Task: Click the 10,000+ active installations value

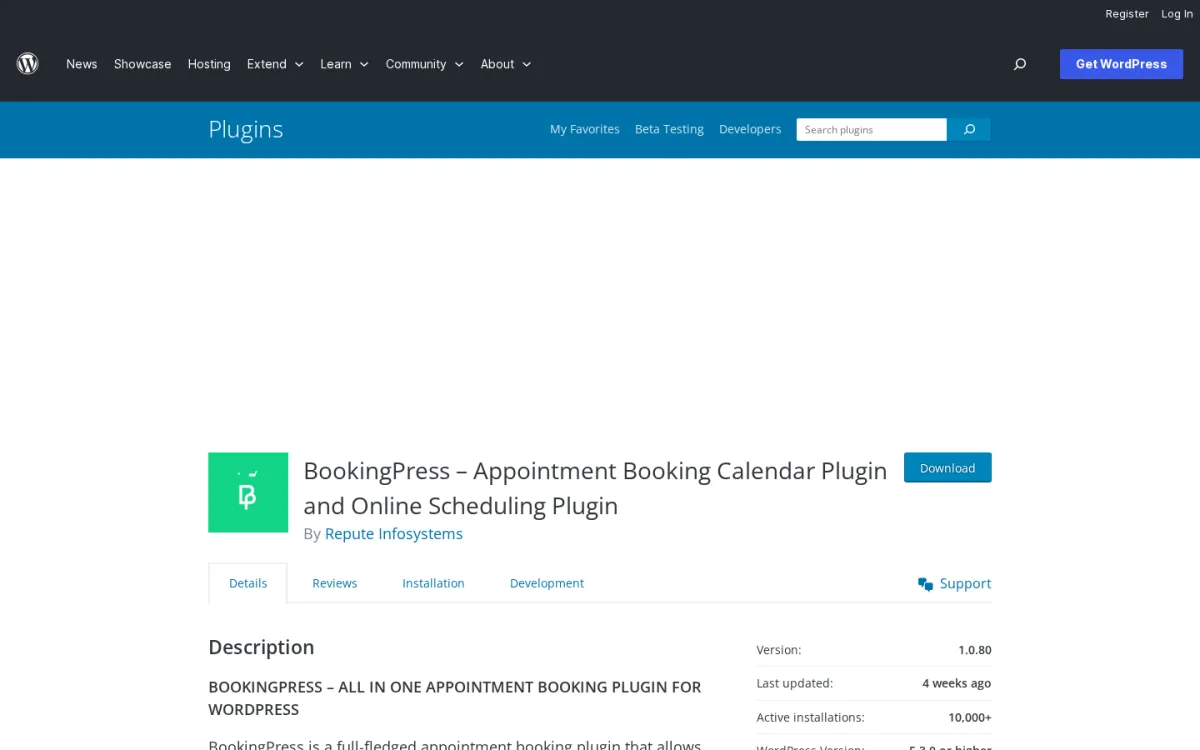Action: point(970,717)
